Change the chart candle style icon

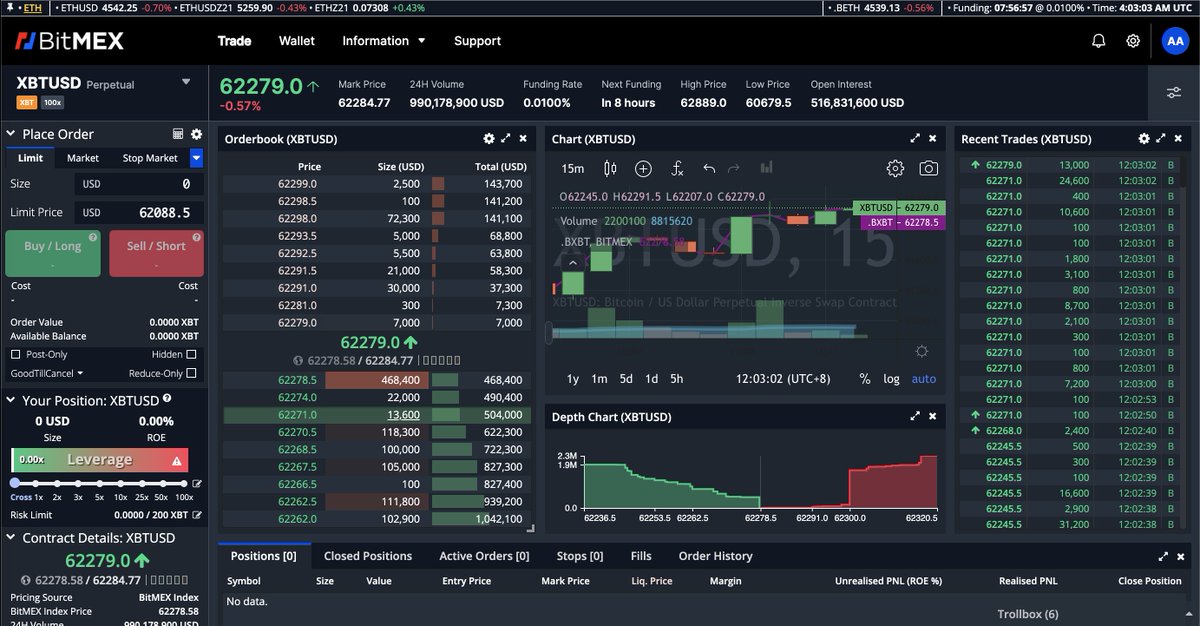click(610, 169)
